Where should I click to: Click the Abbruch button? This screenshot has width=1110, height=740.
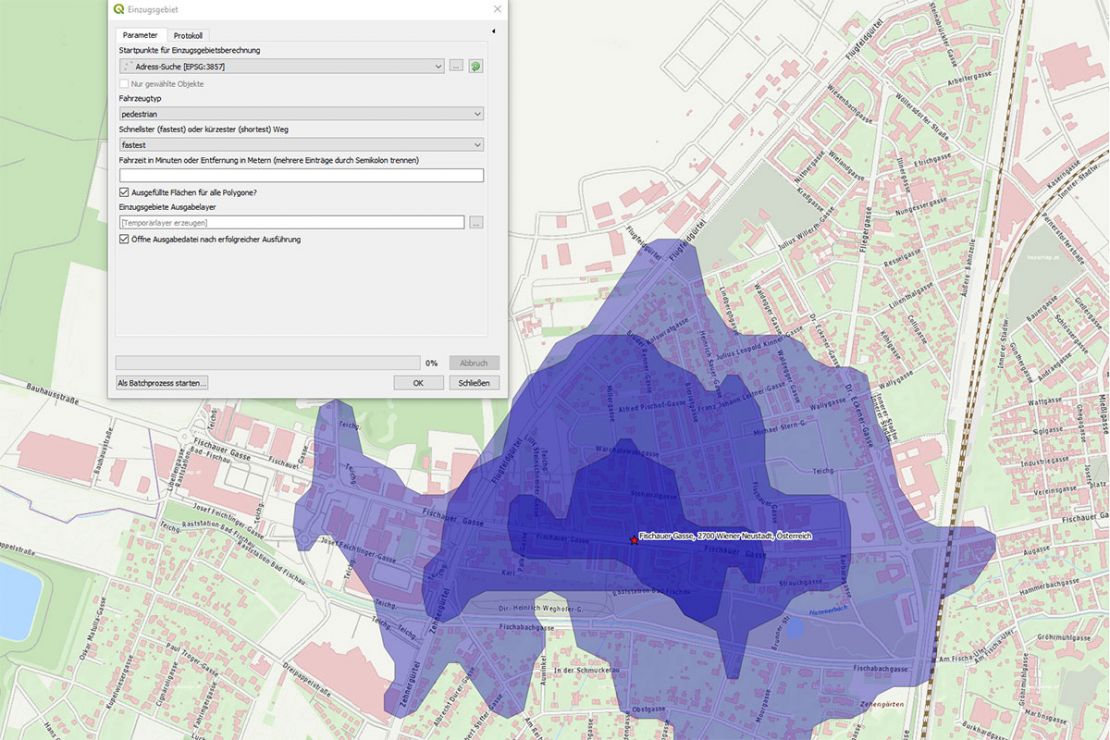(474, 363)
